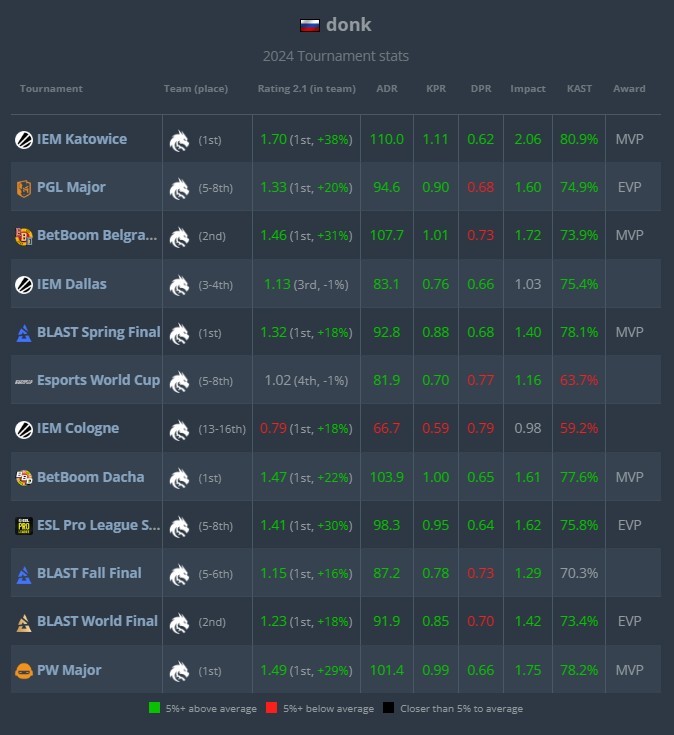Click Team Spirit logo in BLAST Spring Final row
Image resolution: width=674 pixels, height=735 pixels.
pos(179,334)
